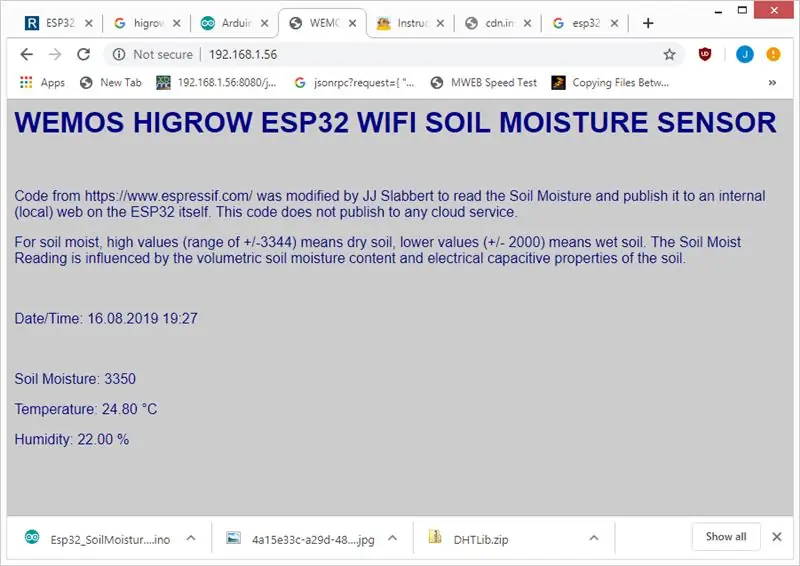800x566 pixels.
Task: Click the Temperature: 24.80 °C reading
Action: point(86,409)
